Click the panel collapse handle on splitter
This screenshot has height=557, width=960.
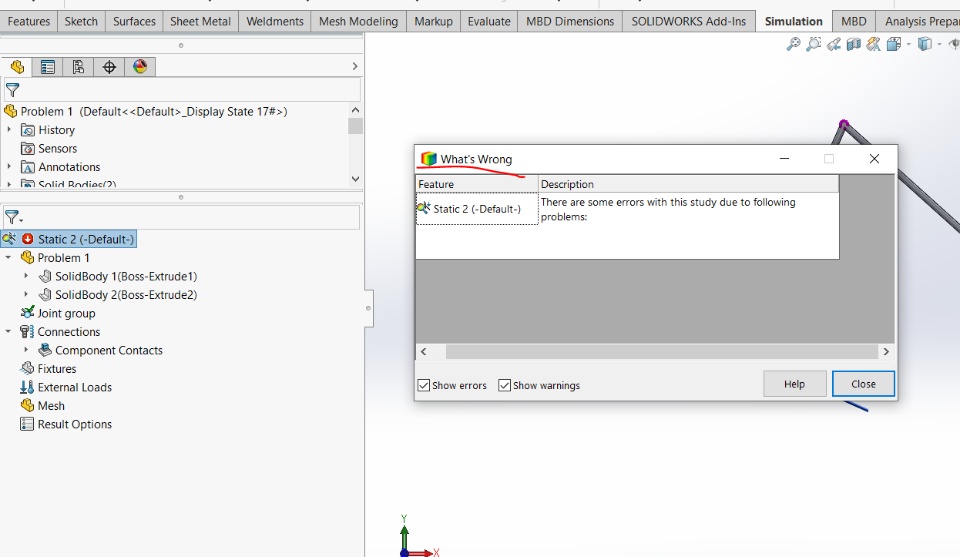pos(369,308)
